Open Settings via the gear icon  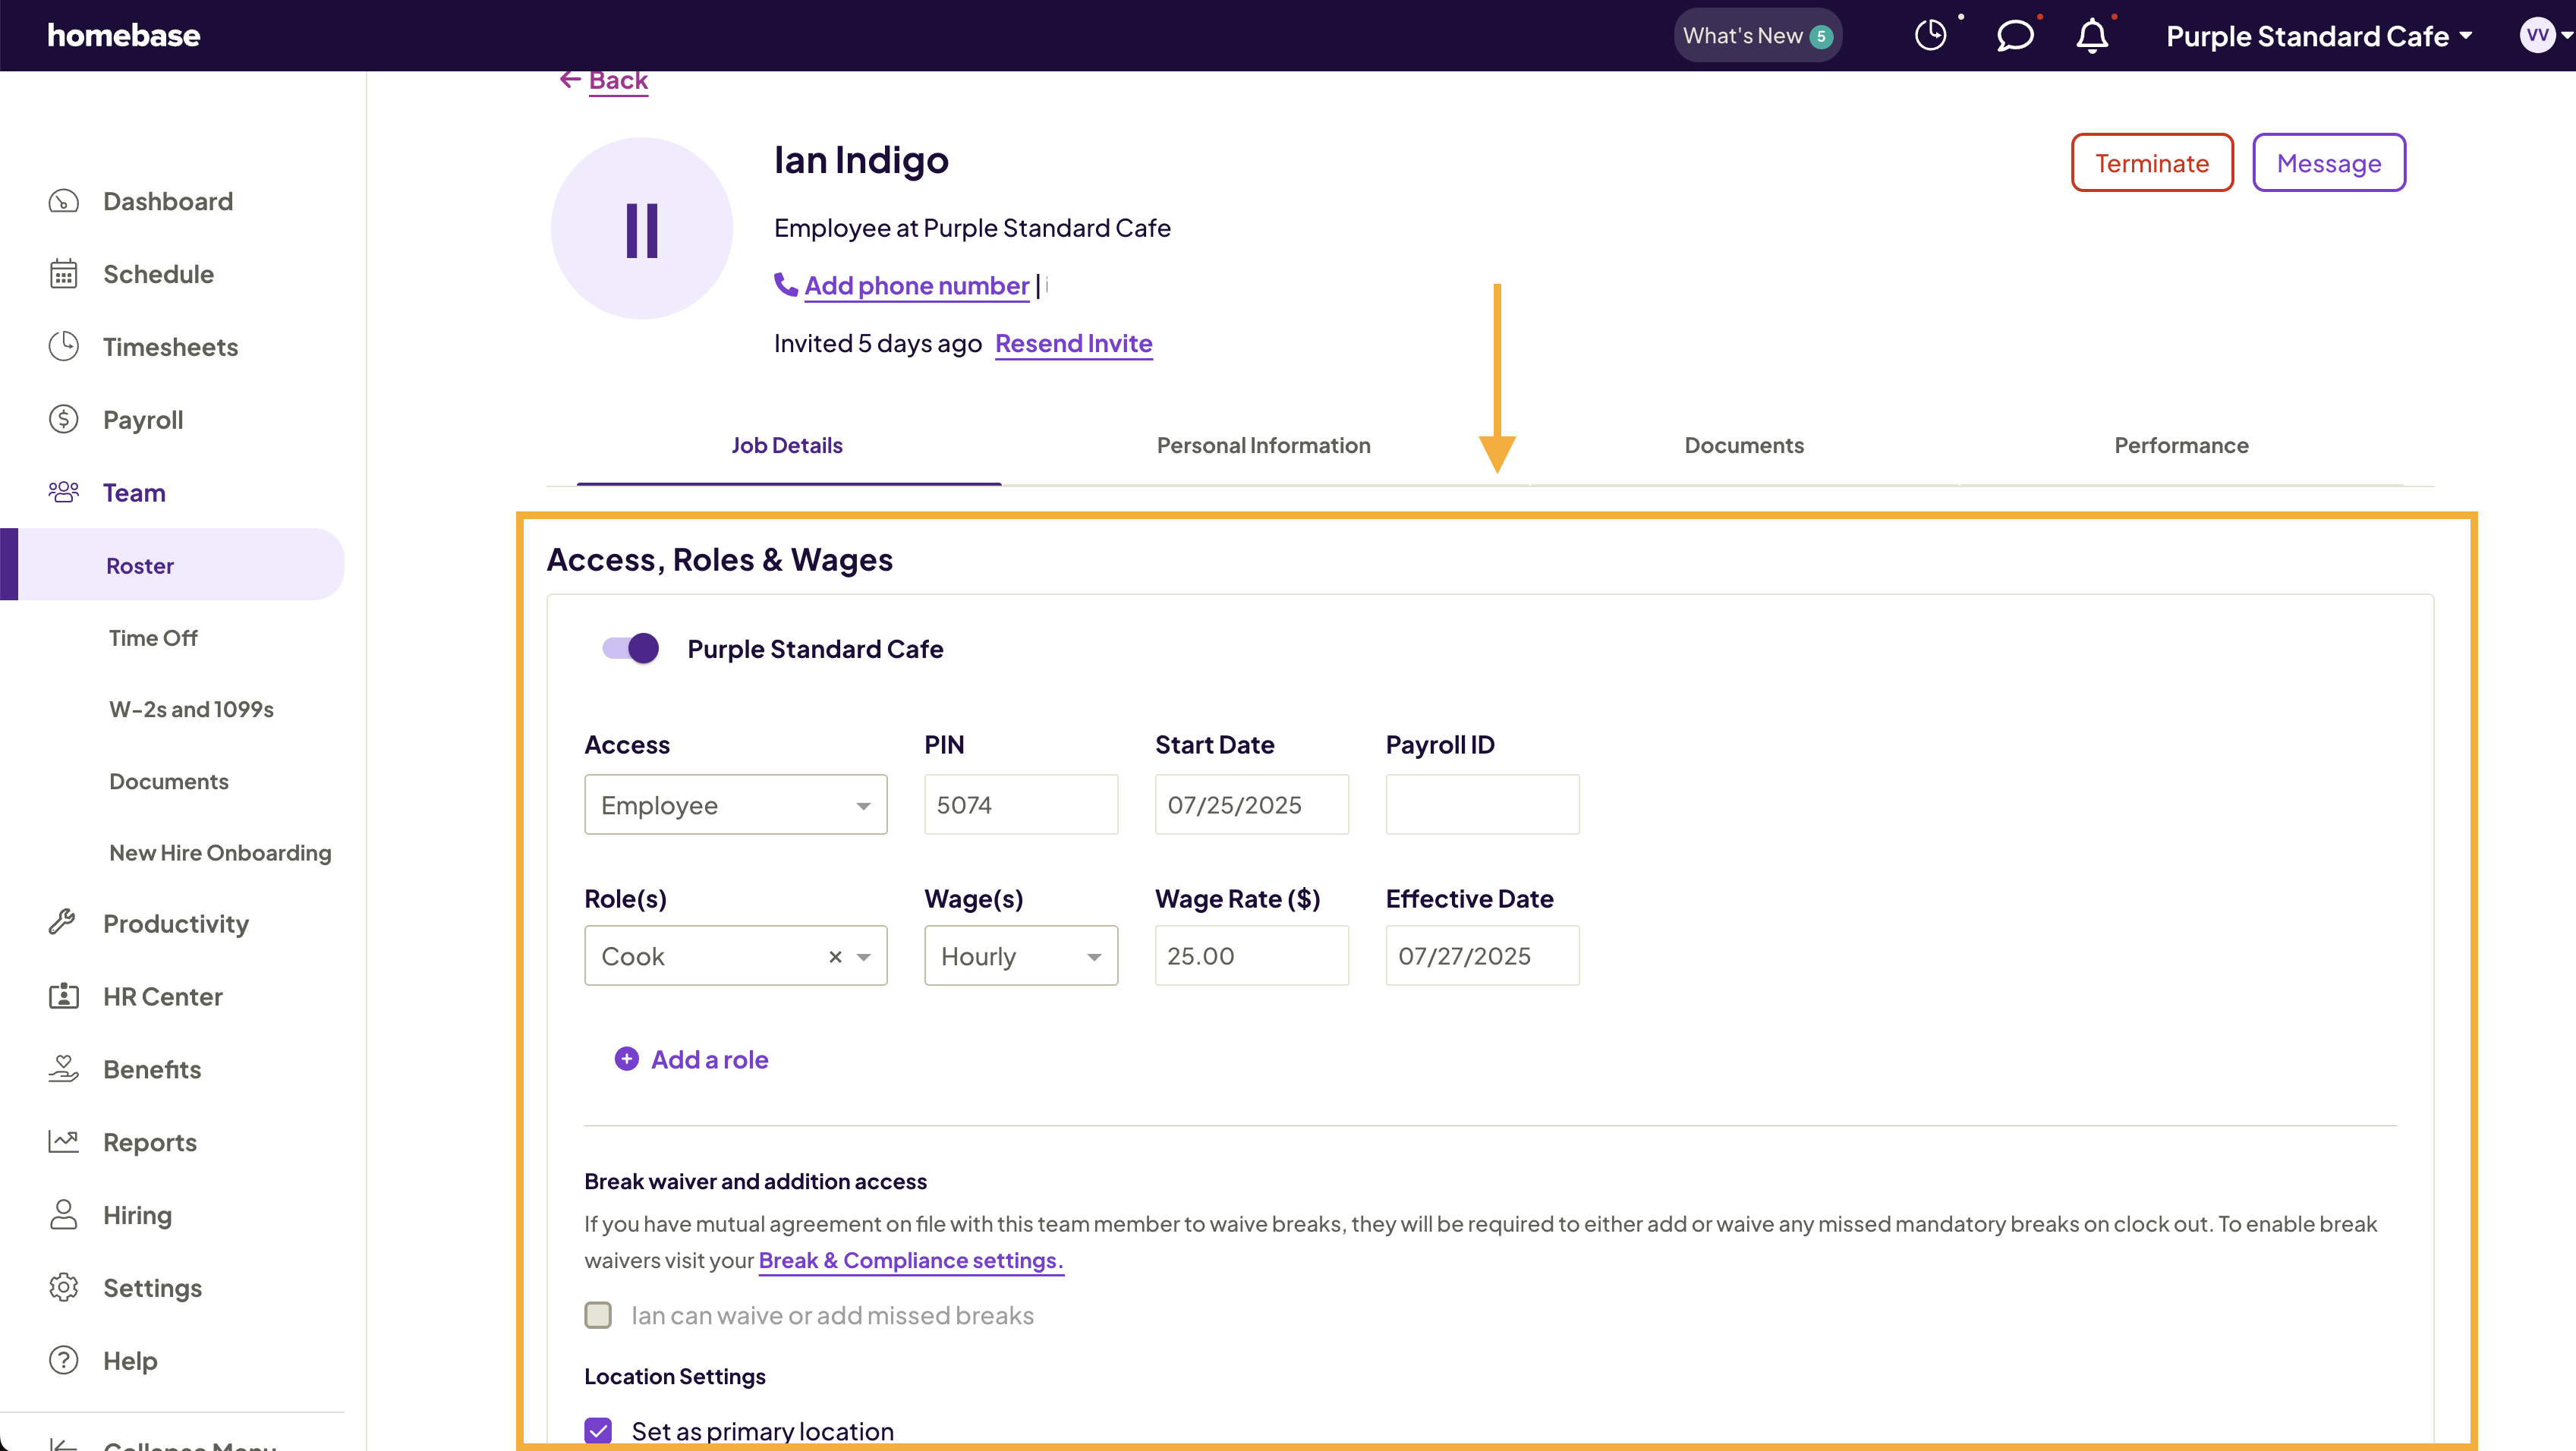pos(63,1287)
